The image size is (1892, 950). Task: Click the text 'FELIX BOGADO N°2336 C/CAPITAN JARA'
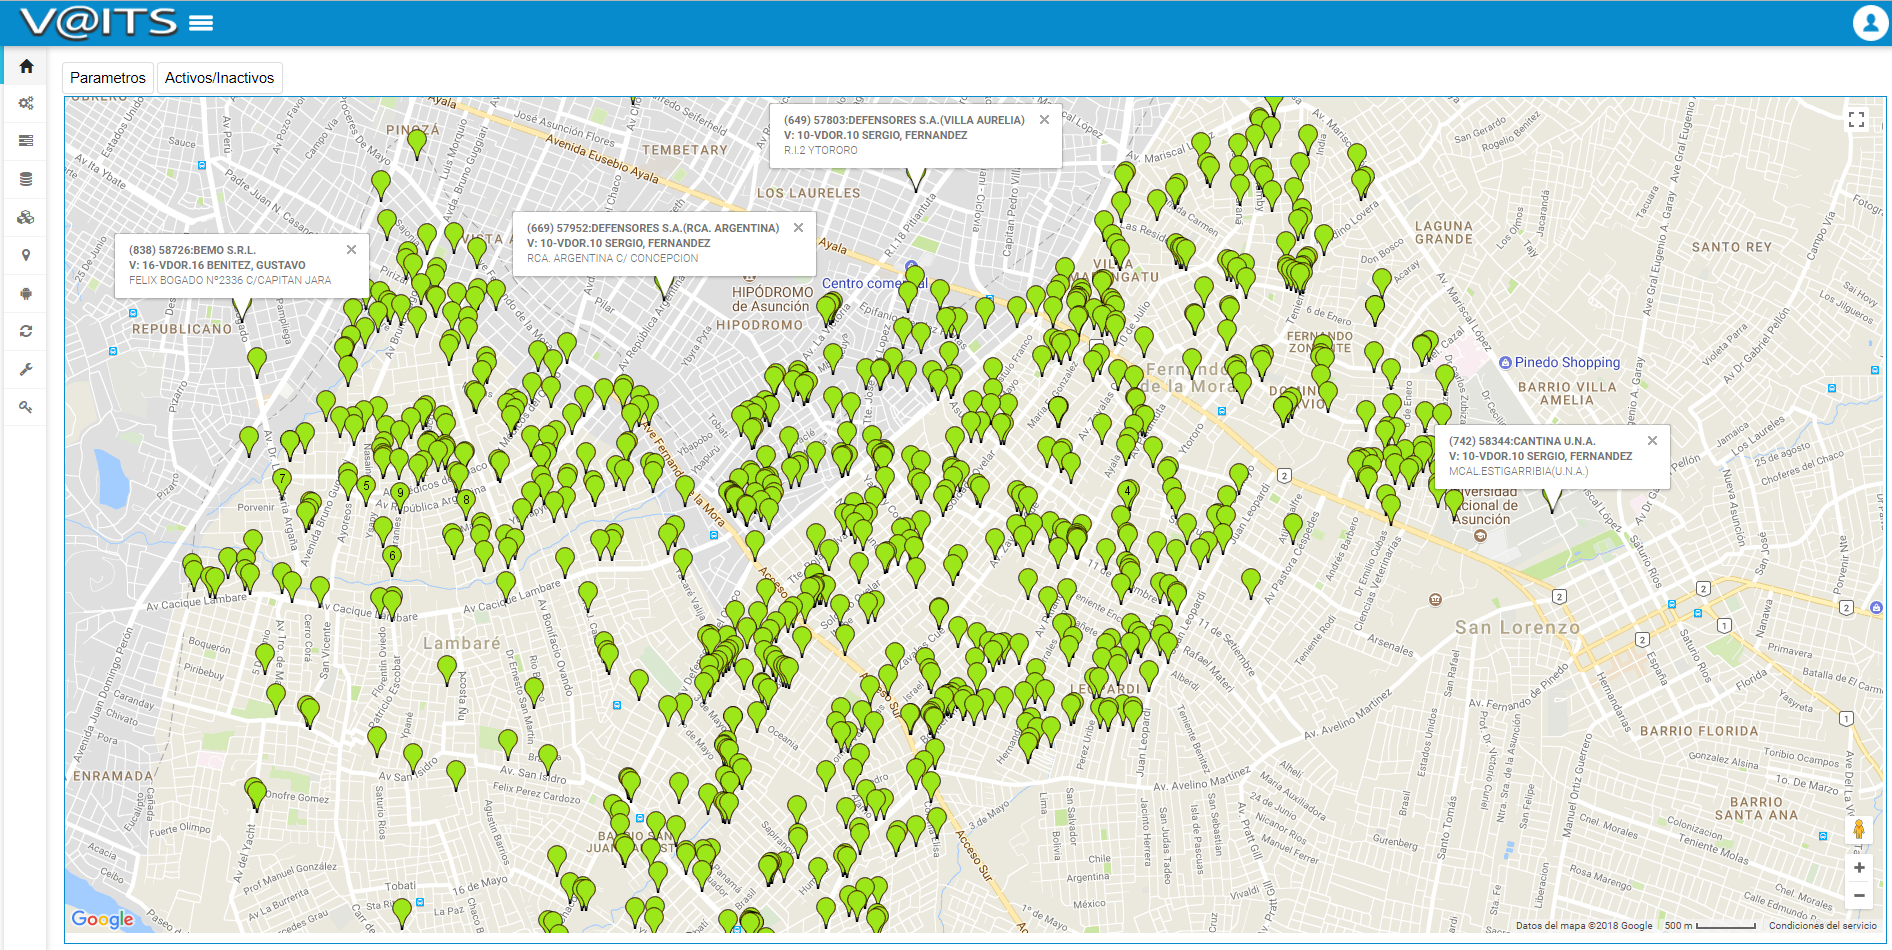[x=230, y=280]
